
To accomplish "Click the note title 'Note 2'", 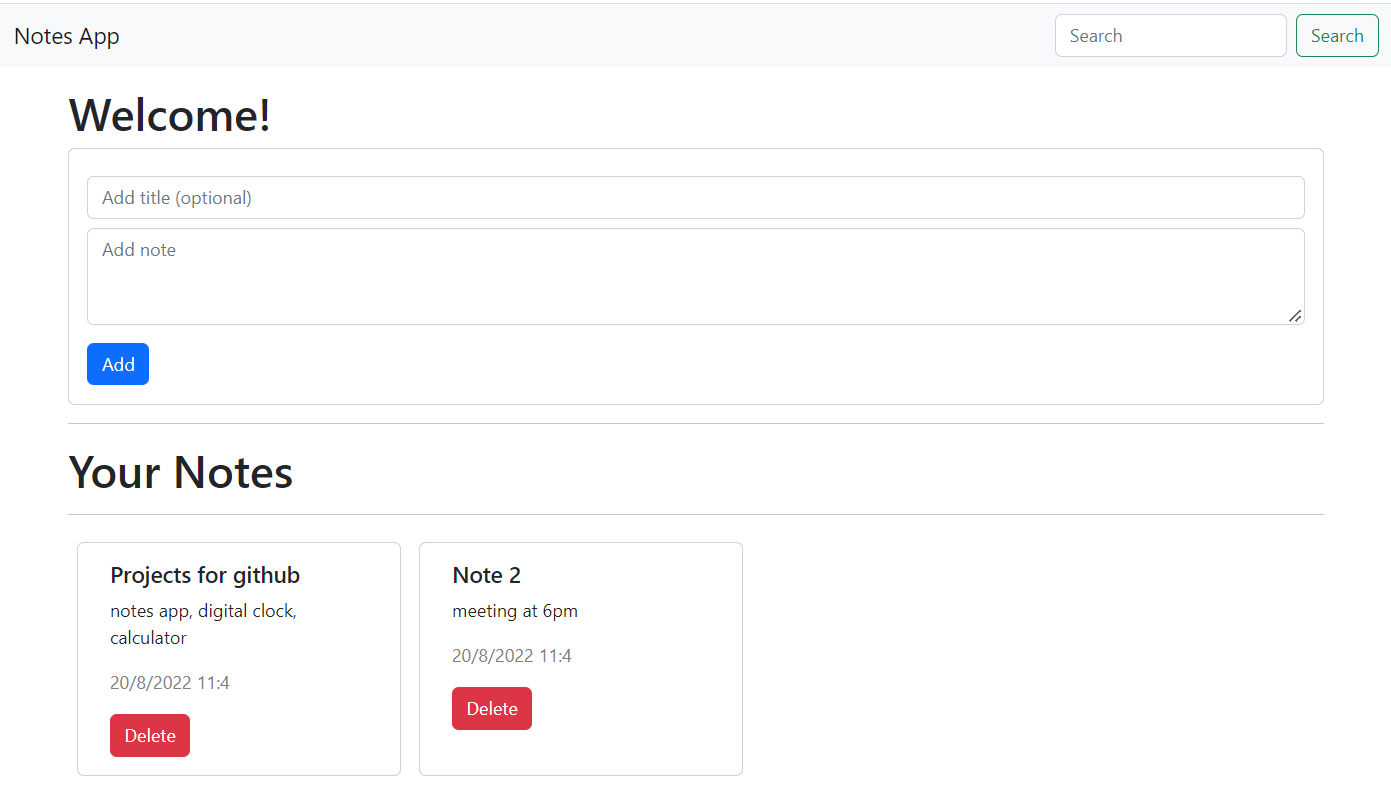I will tap(486, 575).
